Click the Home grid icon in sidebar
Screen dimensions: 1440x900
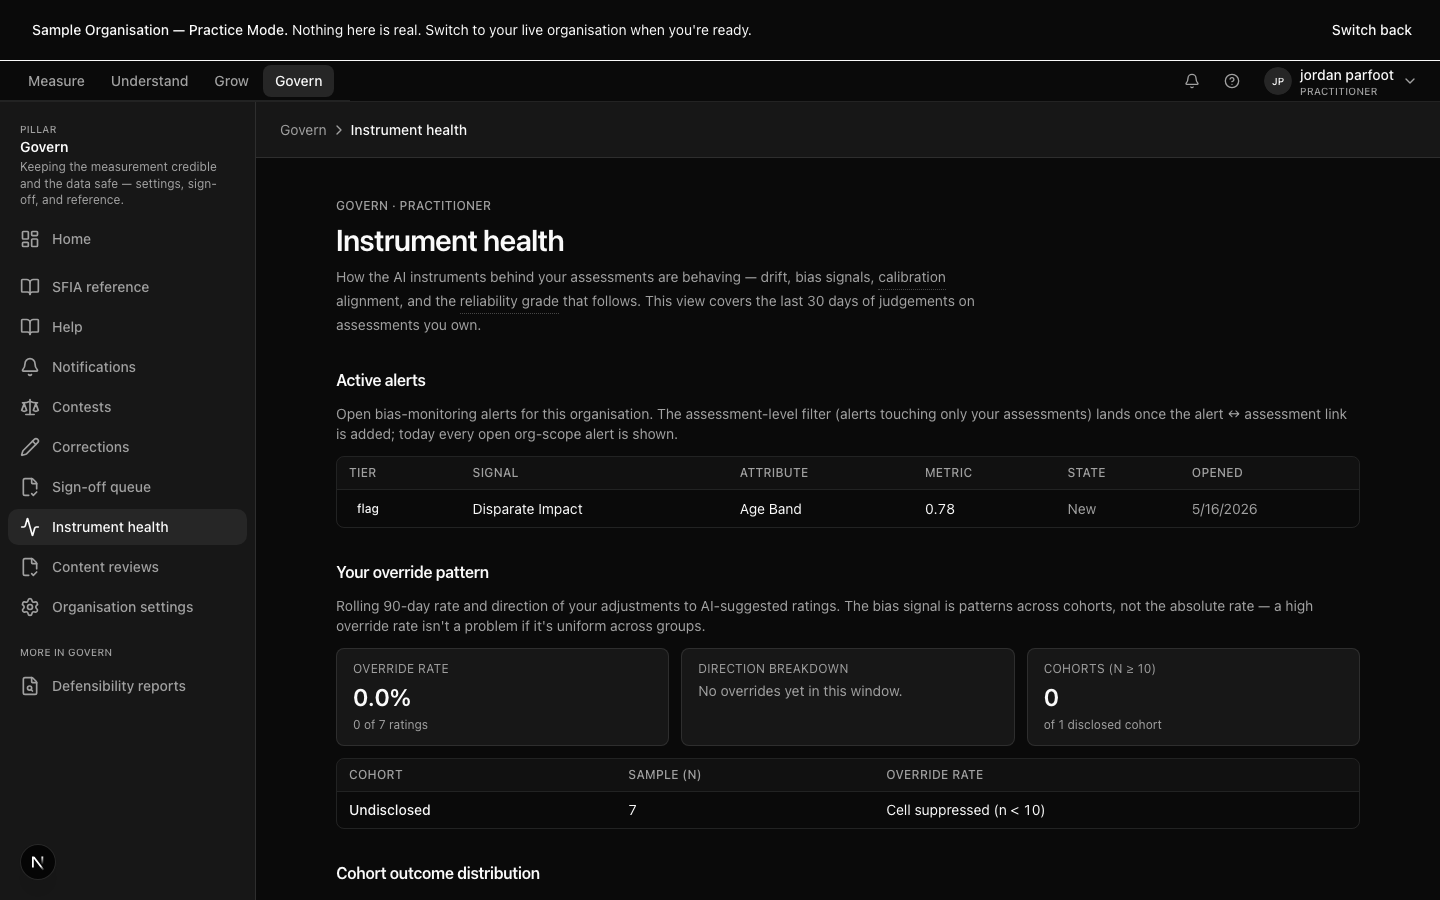coord(30,239)
